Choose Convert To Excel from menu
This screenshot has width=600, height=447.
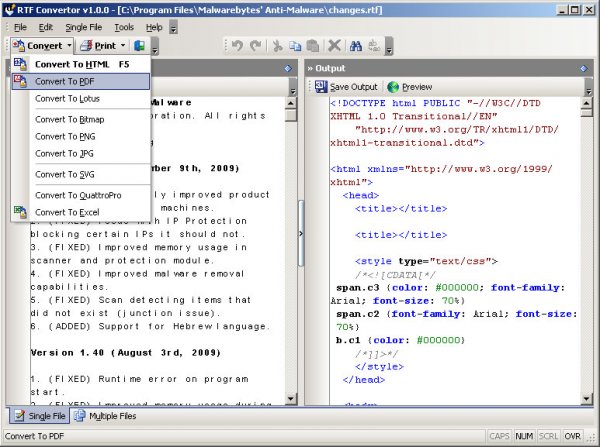[68, 212]
